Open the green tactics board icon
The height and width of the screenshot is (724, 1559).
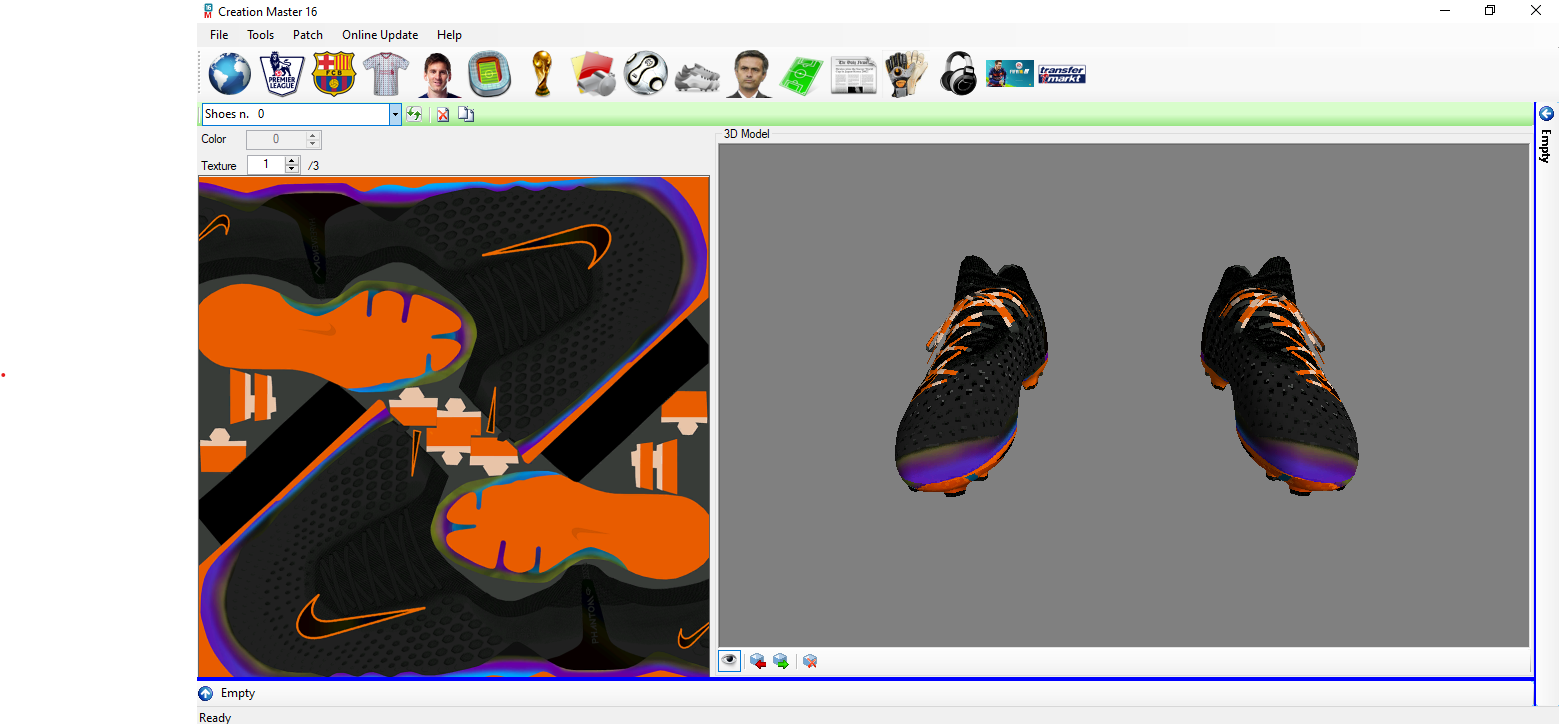point(802,75)
